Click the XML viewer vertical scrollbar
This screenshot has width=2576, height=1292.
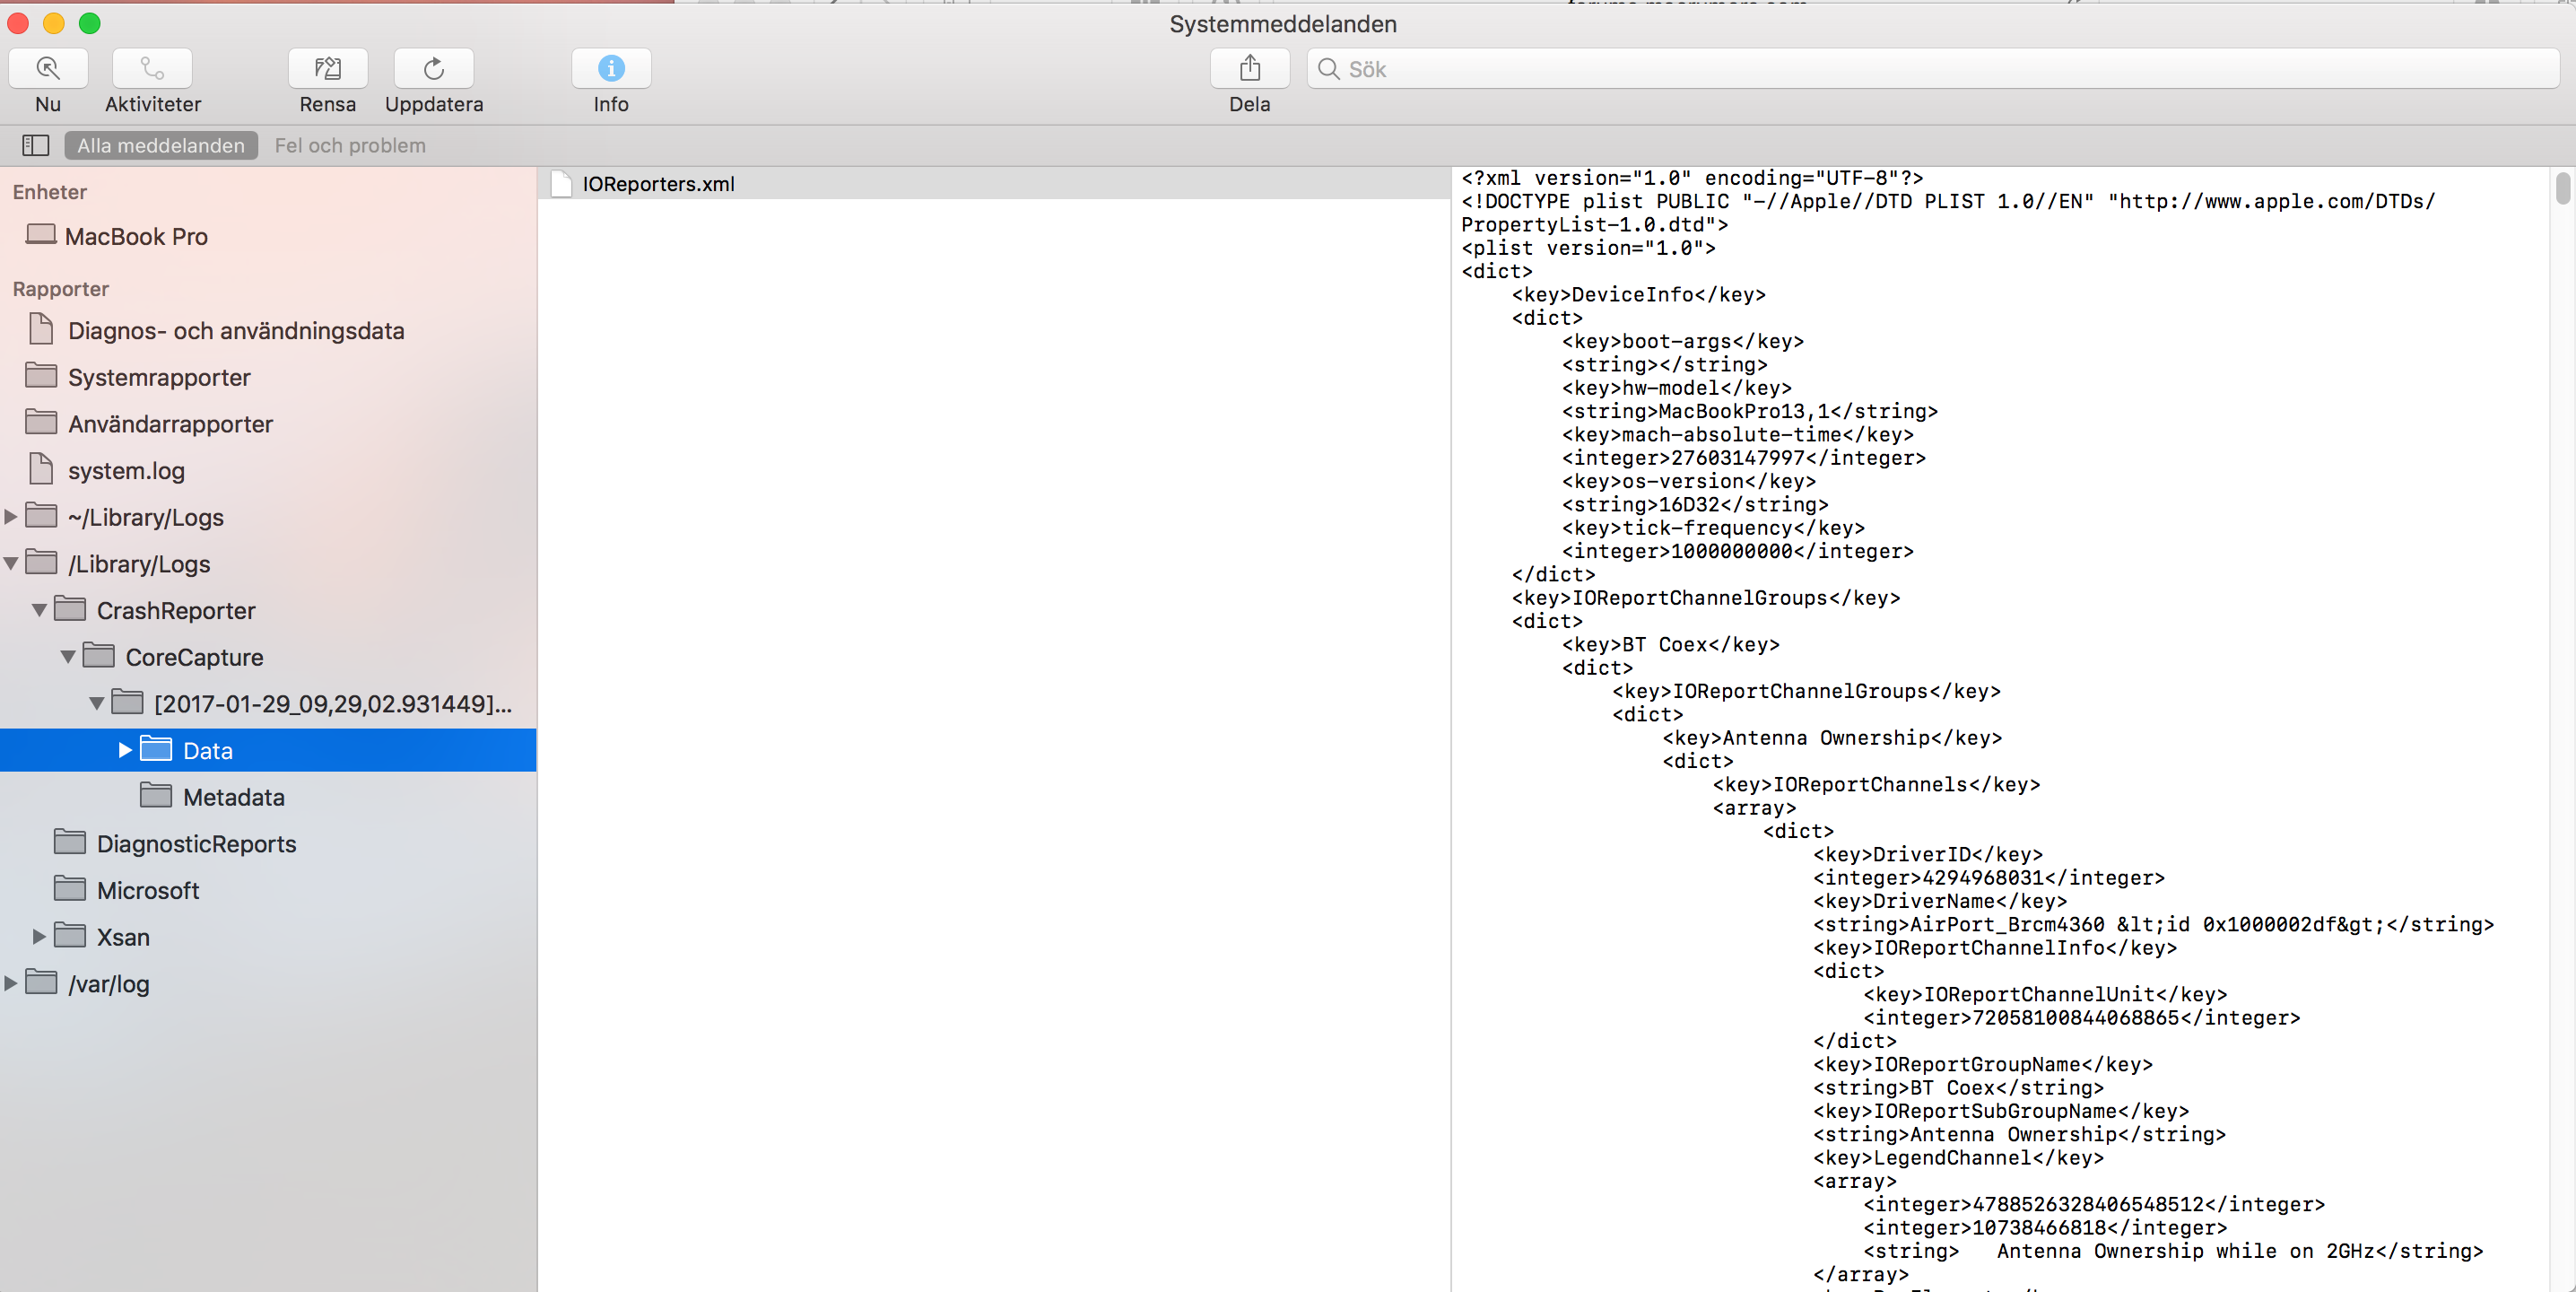coord(2562,188)
